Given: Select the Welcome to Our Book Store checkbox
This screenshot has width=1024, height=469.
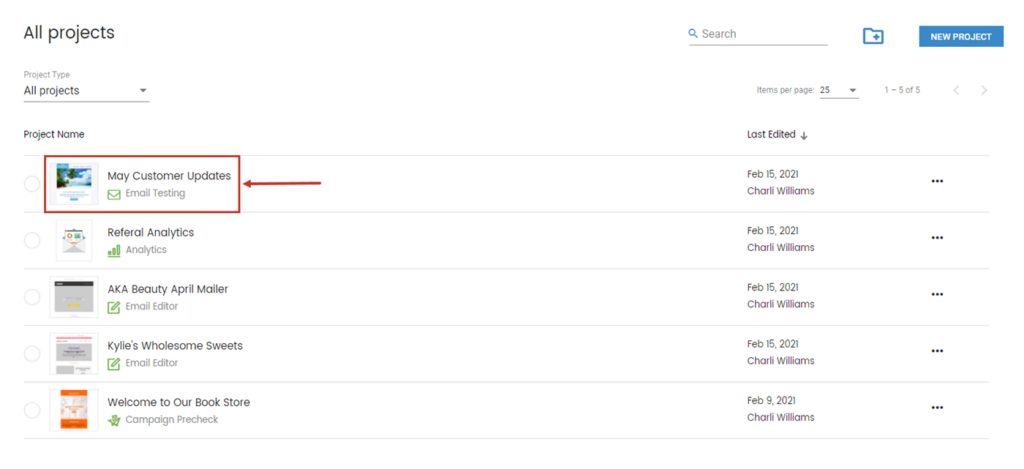Looking at the screenshot, I should point(31,410).
